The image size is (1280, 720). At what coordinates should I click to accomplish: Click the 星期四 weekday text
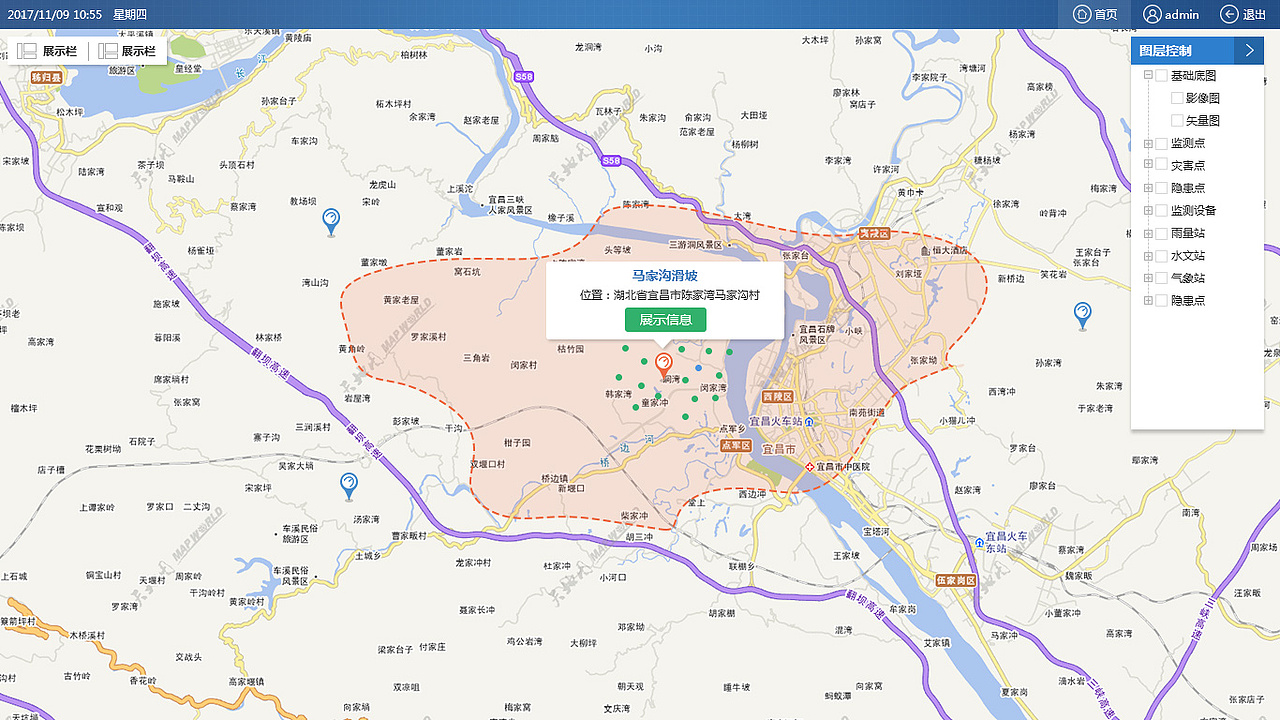(130, 14)
